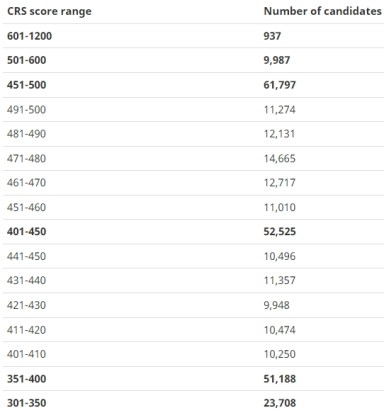
Task: Click the 11,357 candidates value
Action: tap(279, 280)
